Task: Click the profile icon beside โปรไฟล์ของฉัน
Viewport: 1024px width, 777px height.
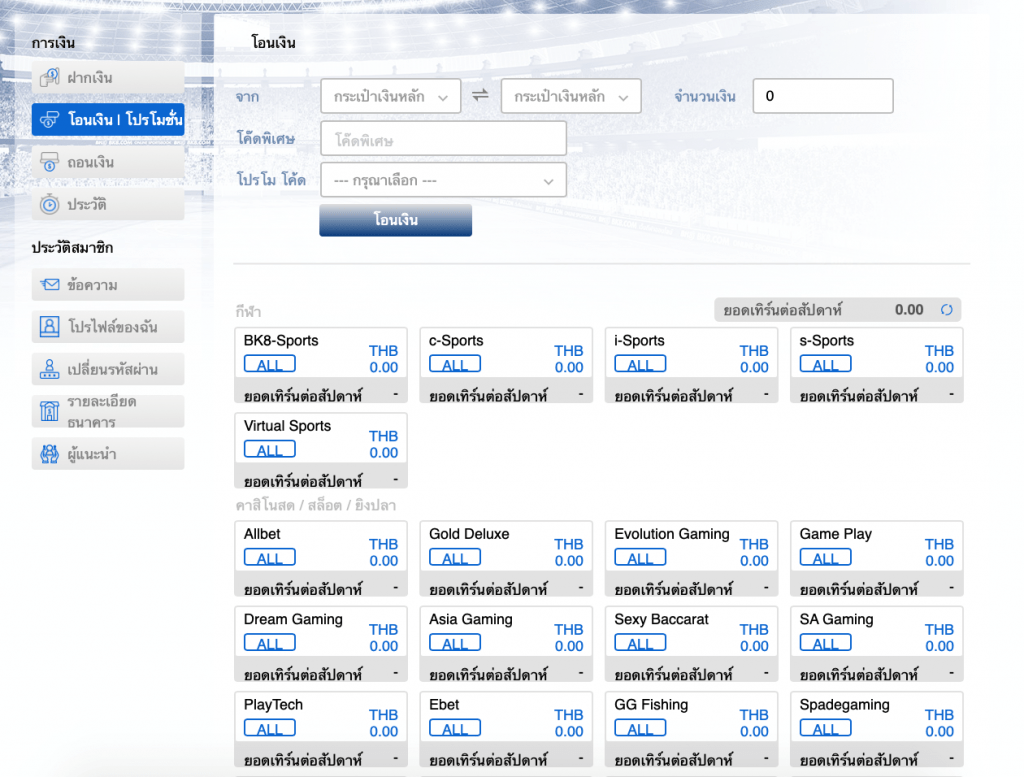Action: tap(49, 327)
